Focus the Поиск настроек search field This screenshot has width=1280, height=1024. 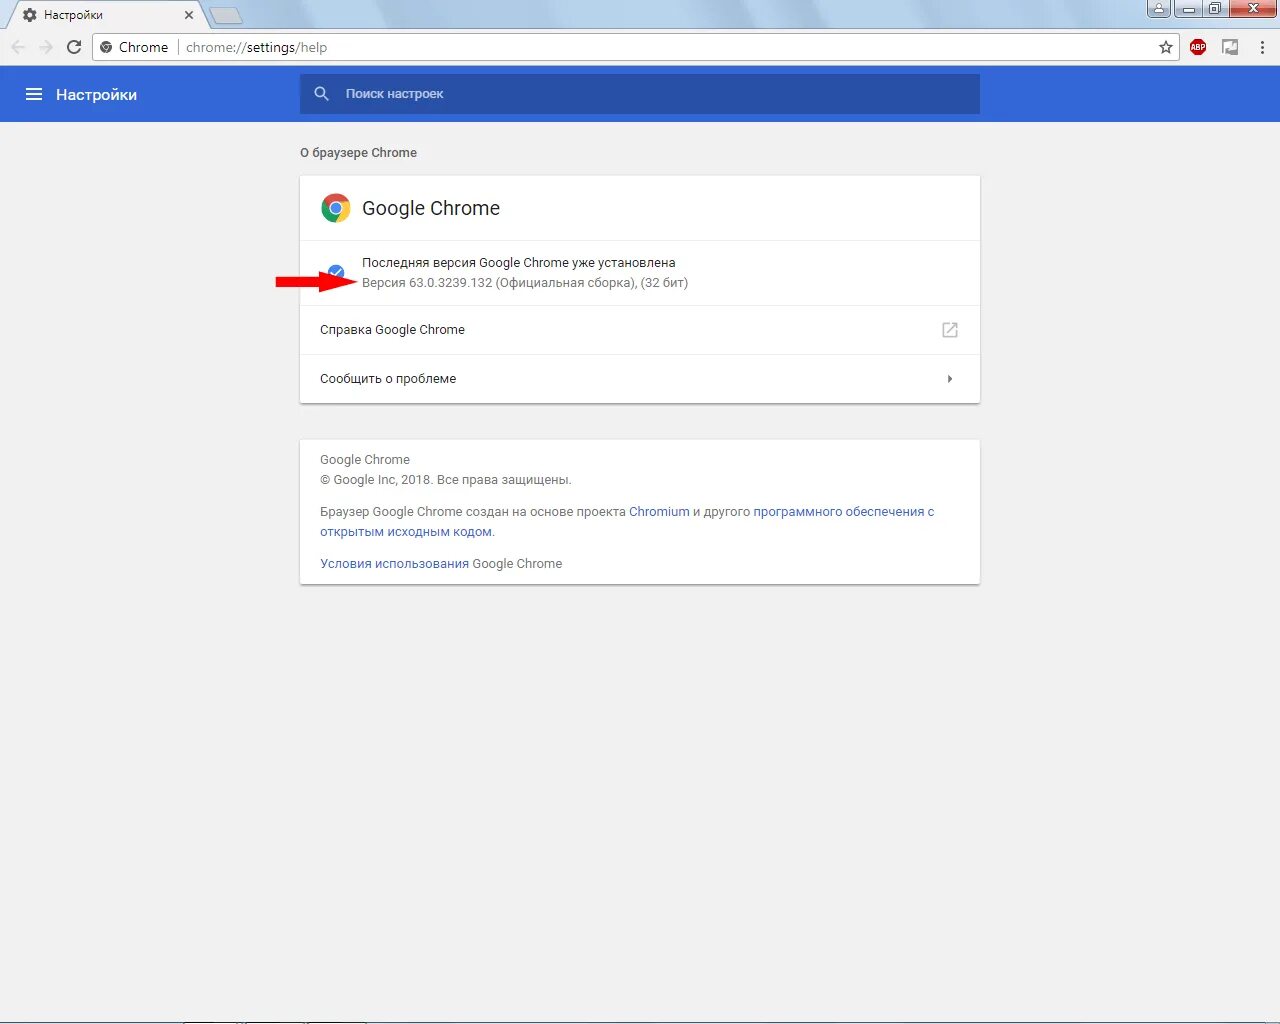click(x=640, y=93)
